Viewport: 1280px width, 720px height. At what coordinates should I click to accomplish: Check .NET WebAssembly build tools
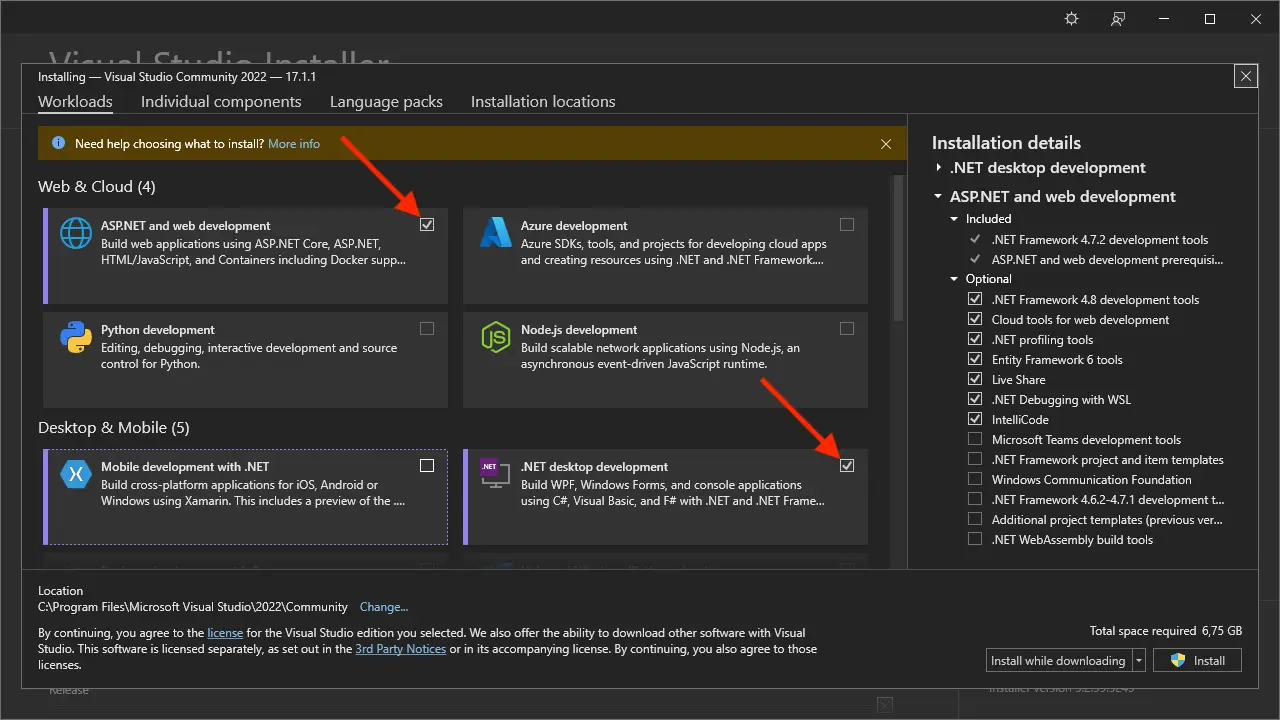975,540
